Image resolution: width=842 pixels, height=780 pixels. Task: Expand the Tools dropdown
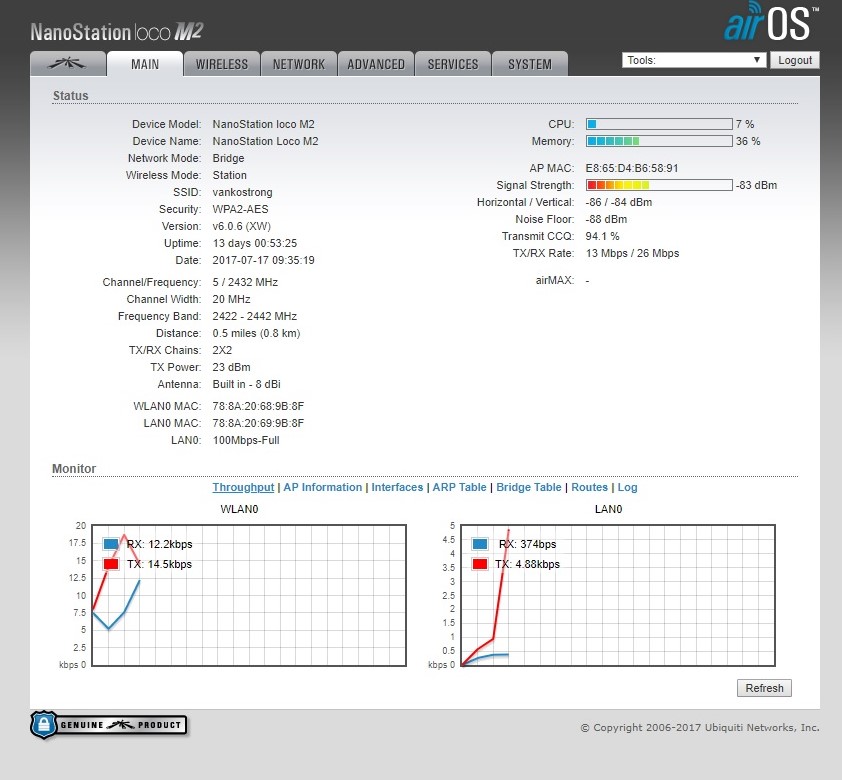[694, 60]
